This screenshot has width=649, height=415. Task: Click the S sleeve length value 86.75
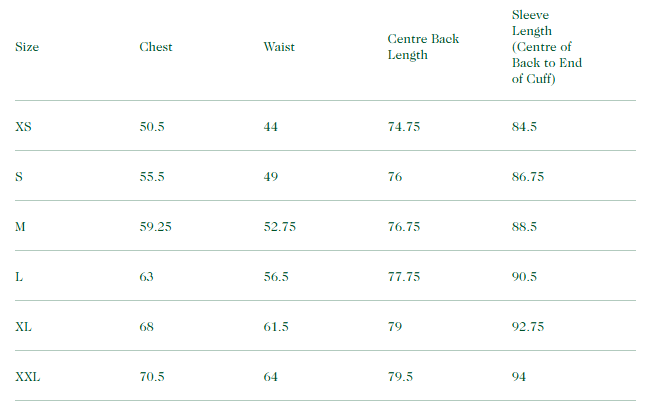point(528,177)
